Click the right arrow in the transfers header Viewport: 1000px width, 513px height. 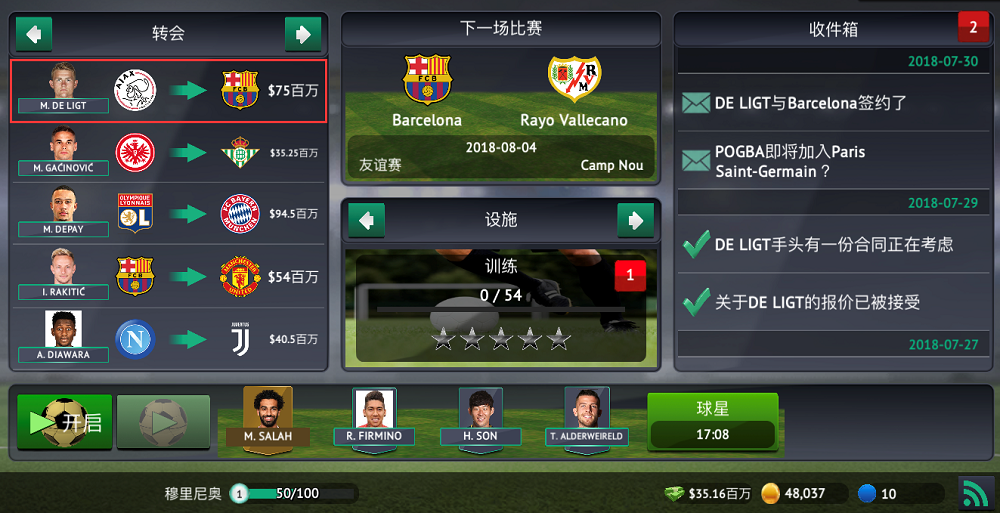click(x=303, y=34)
